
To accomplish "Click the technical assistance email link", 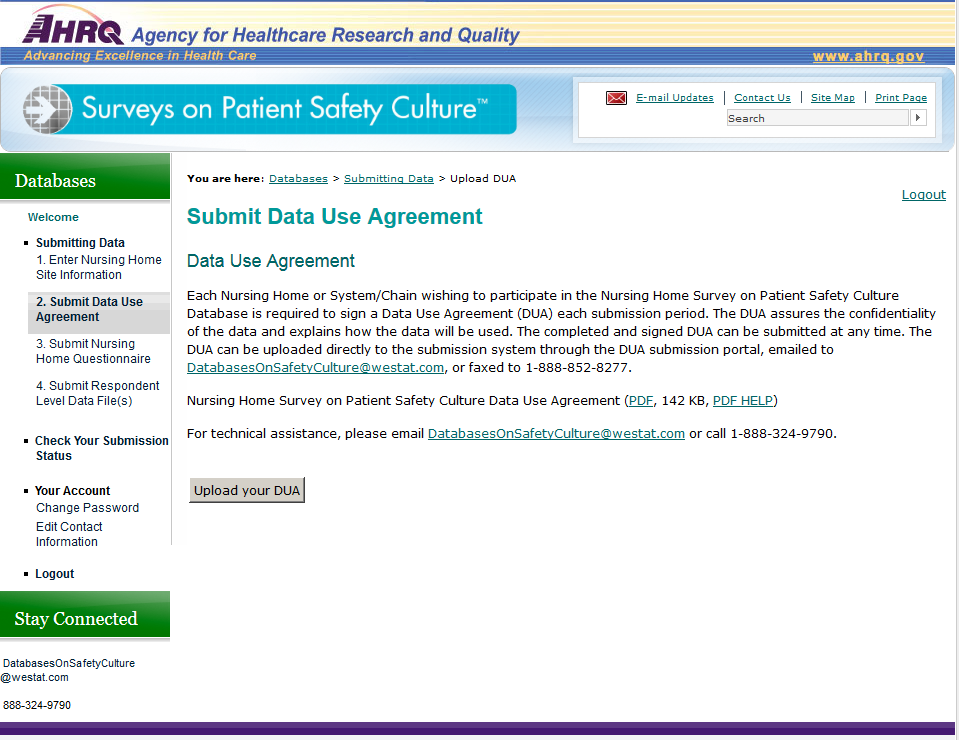I will (x=556, y=434).
